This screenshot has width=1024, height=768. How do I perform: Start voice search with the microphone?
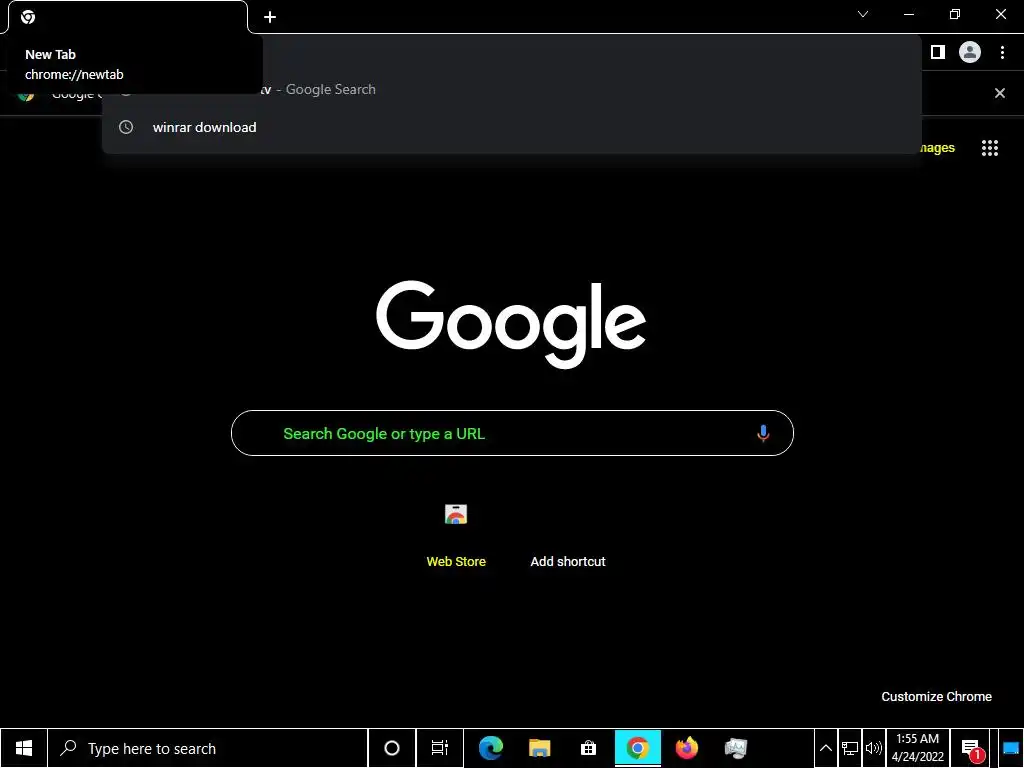(763, 434)
